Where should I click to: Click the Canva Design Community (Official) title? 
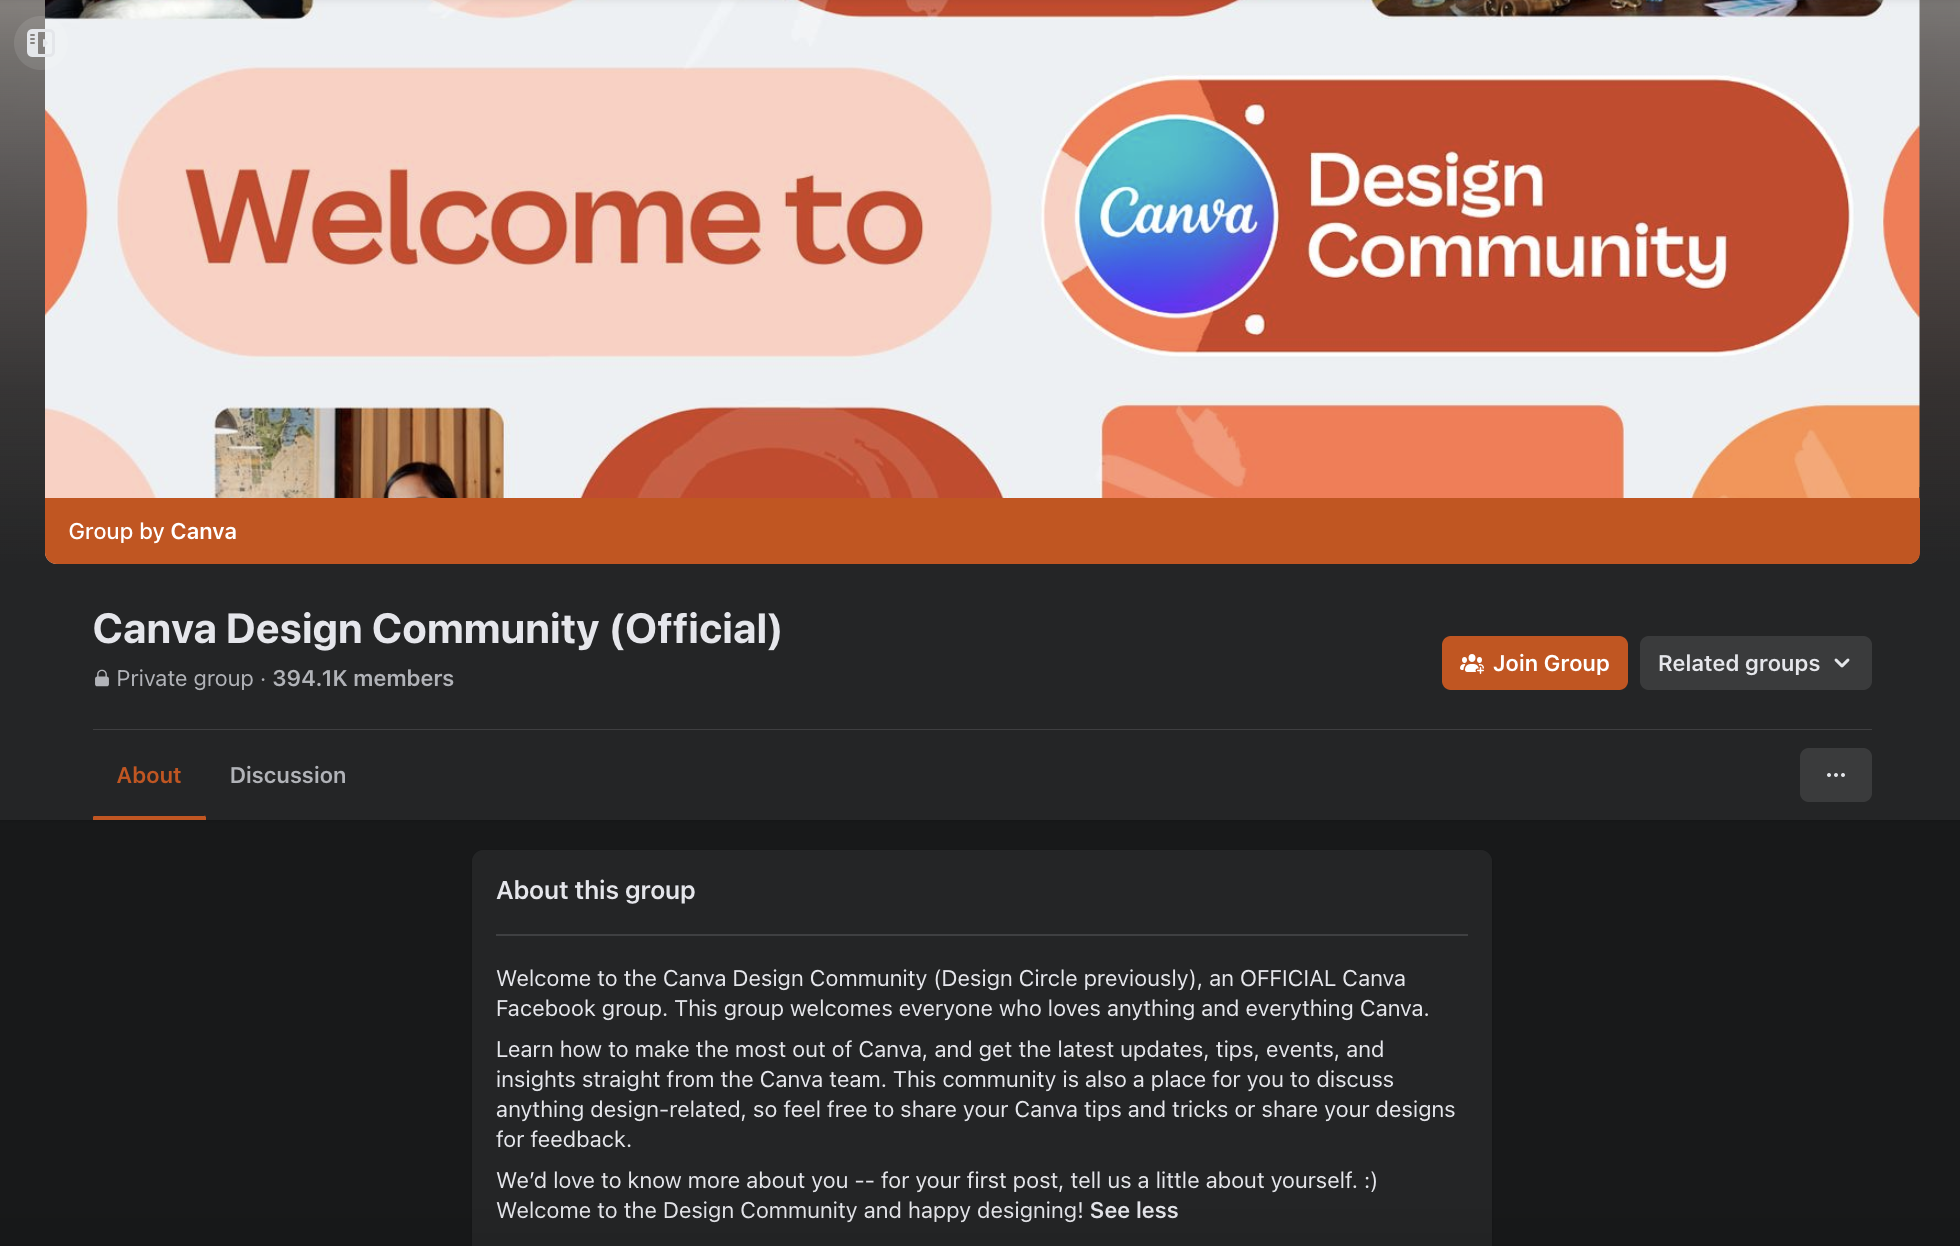(x=437, y=629)
